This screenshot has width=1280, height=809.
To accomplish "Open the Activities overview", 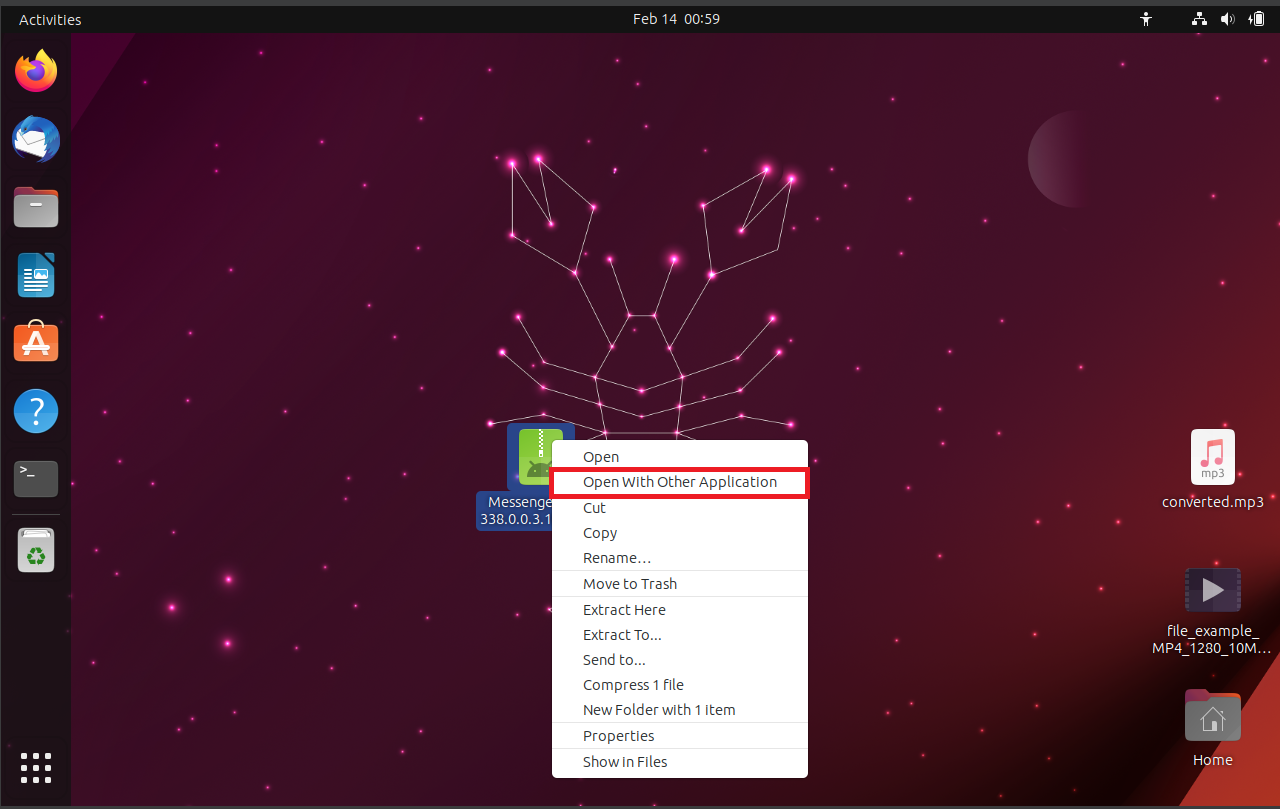I will pos(49,18).
